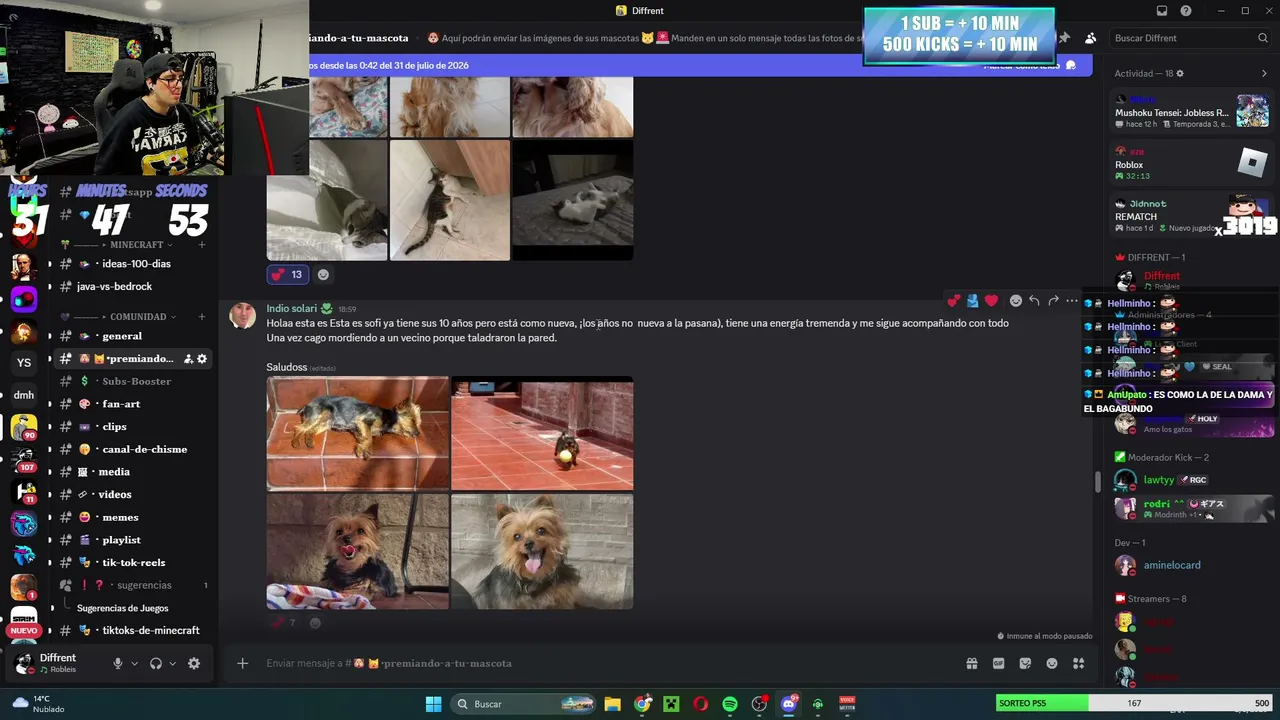Click the Buscar Diffrent search field
1280x720 pixels.
[x=1190, y=38]
